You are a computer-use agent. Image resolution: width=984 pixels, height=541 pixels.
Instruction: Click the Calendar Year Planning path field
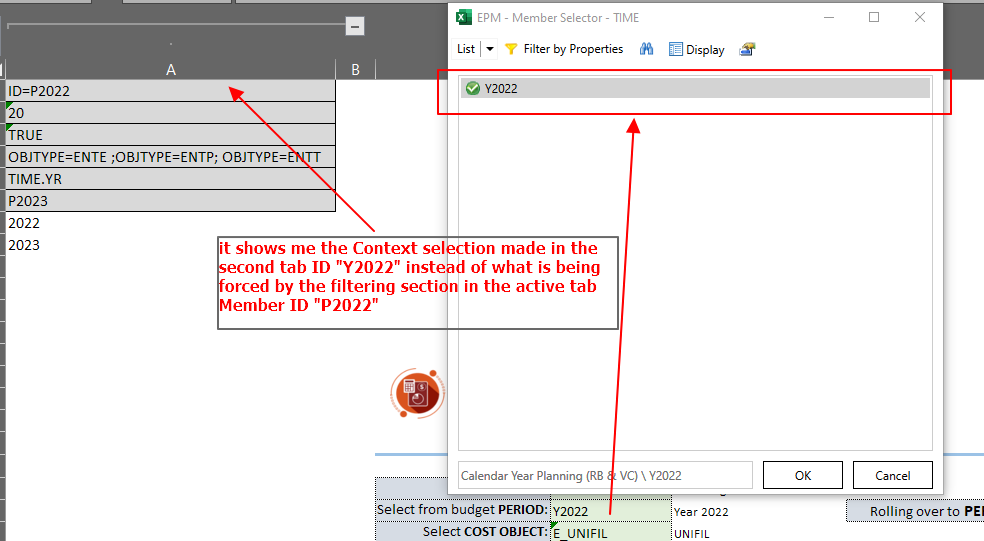coord(605,475)
